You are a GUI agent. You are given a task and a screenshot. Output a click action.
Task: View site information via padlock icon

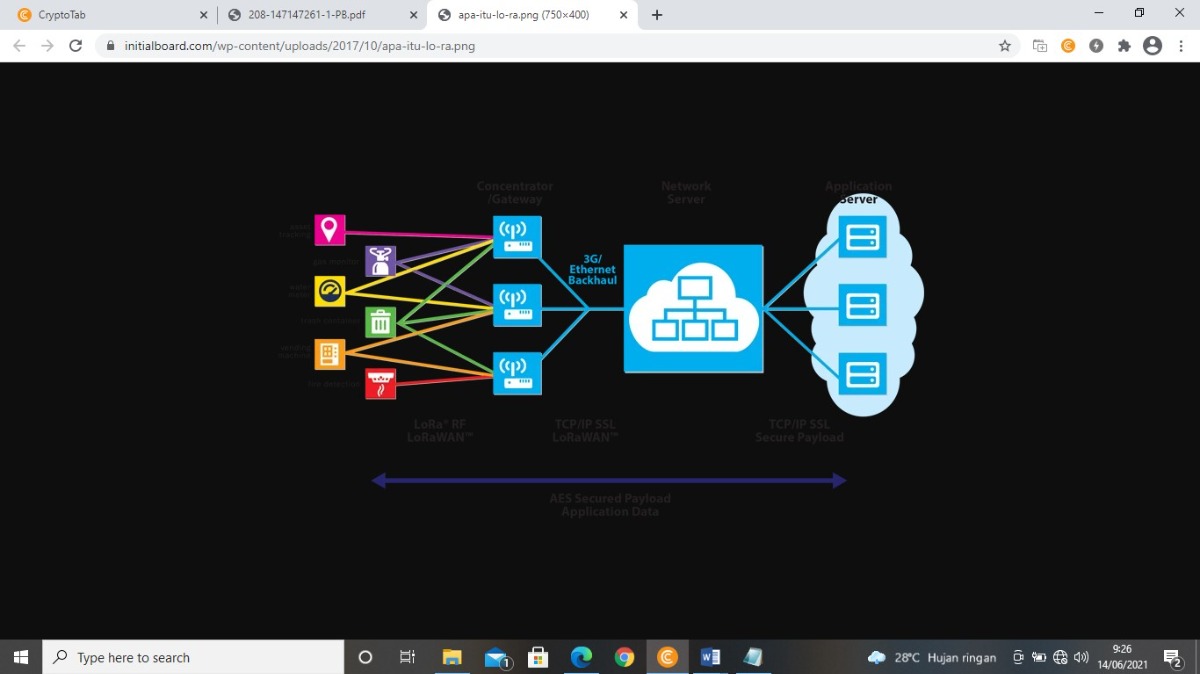point(110,46)
